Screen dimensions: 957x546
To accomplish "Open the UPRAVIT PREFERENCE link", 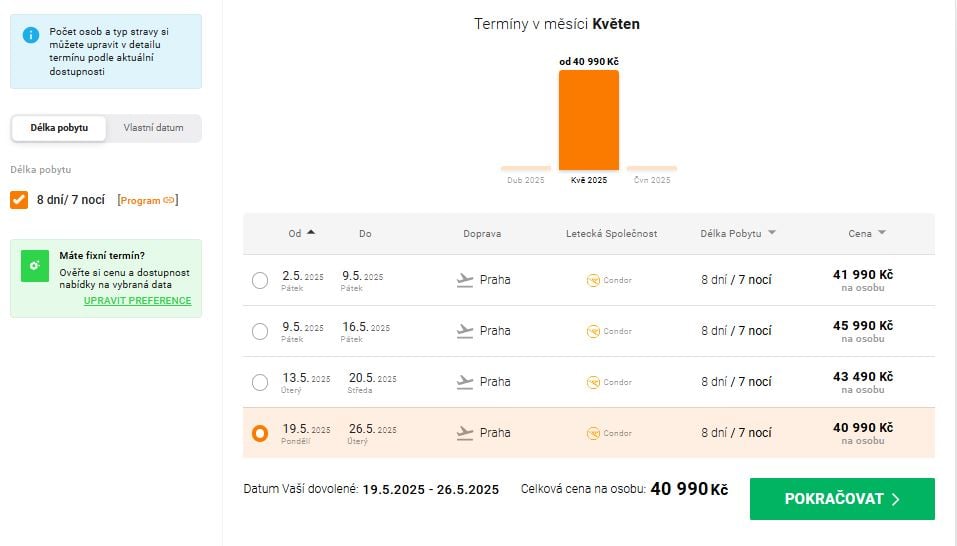I will pos(137,300).
